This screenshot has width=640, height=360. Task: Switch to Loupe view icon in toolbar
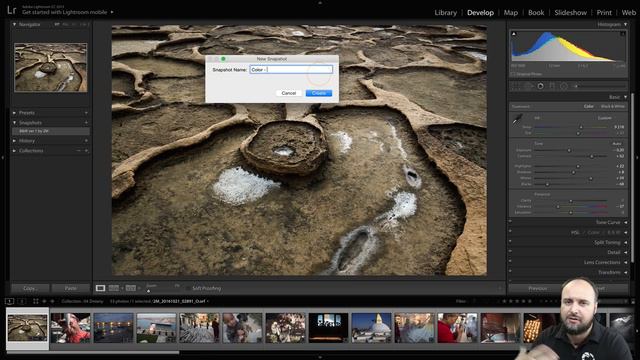(100, 288)
